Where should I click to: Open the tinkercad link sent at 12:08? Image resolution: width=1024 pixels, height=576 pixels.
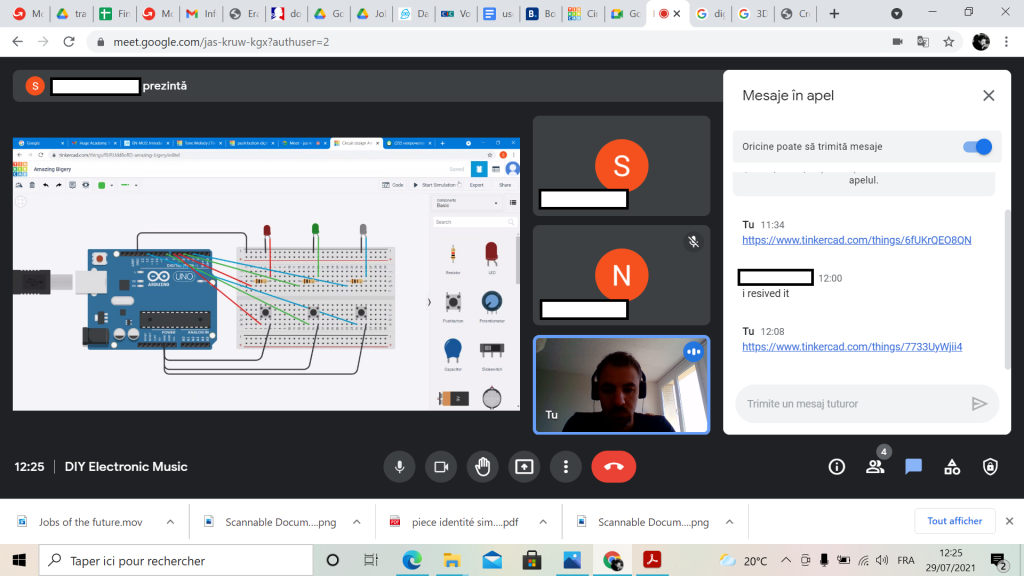(852, 347)
